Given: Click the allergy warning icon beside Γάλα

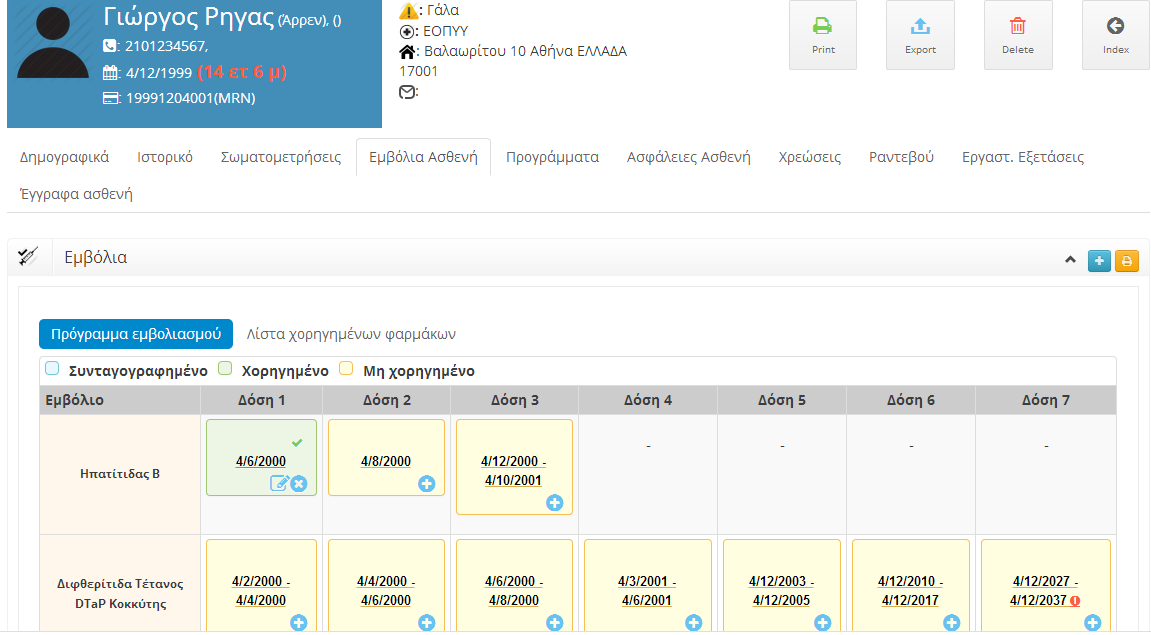Looking at the screenshot, I should click(408, 11).
